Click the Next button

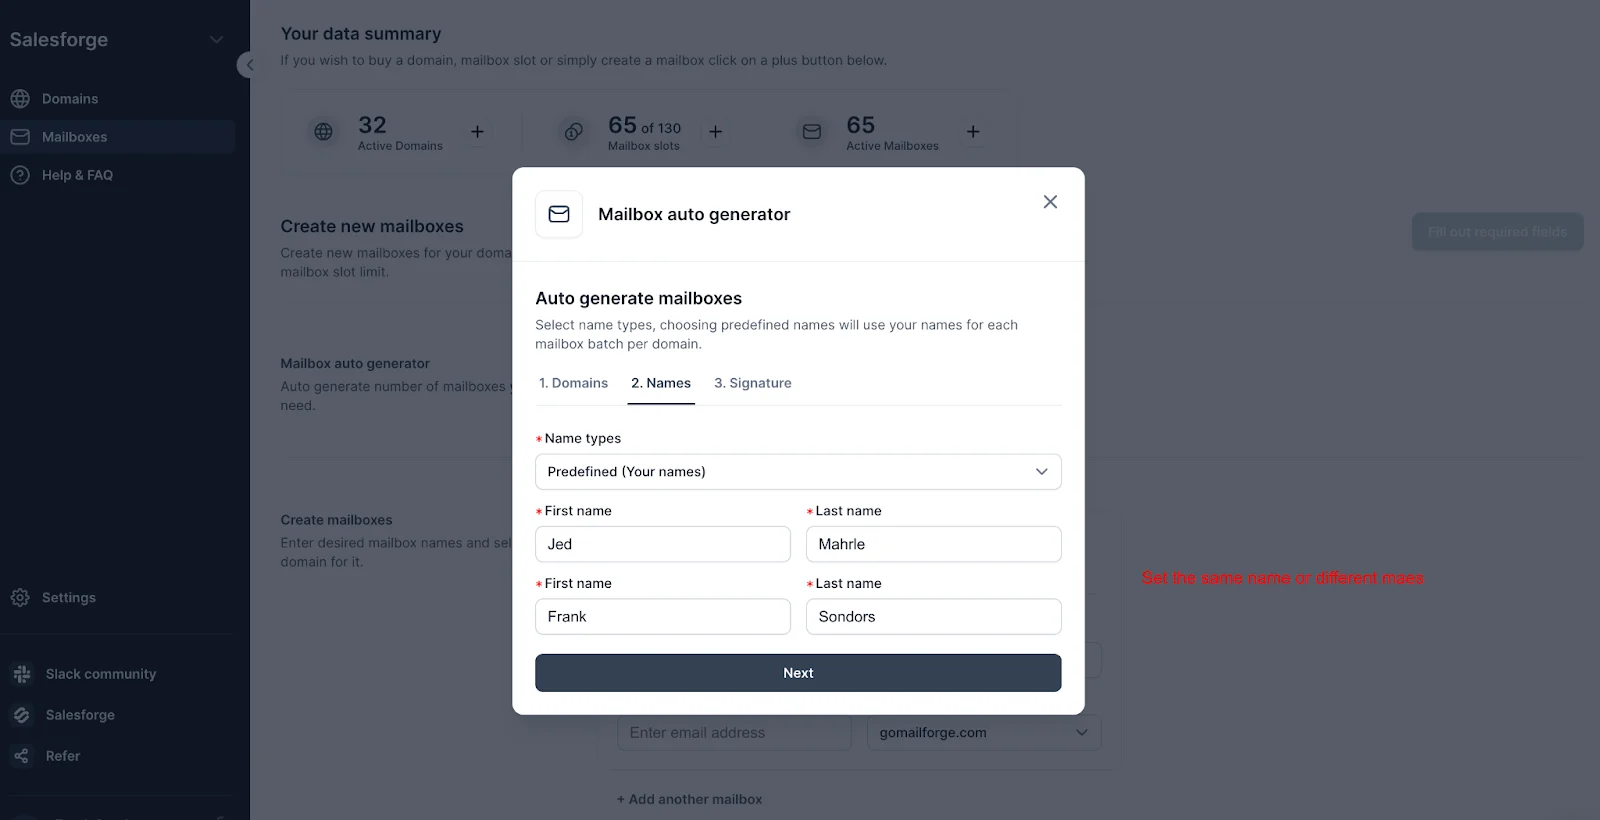pos(798,672)
